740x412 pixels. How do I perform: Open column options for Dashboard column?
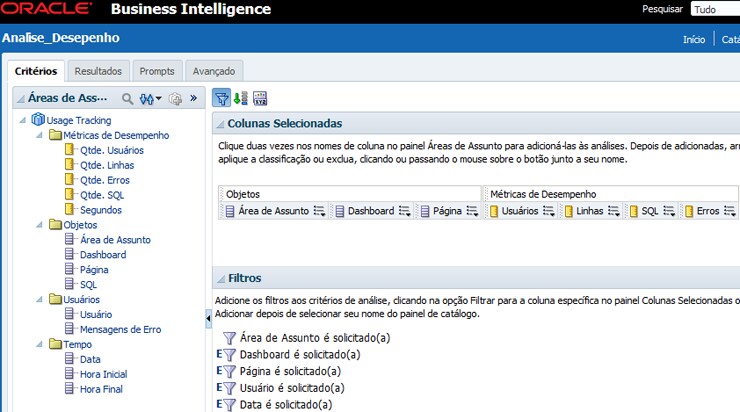(404, 211)
